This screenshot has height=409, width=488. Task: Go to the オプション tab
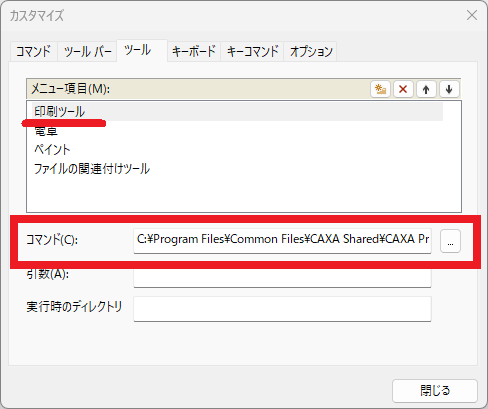(x=311, y=51)
